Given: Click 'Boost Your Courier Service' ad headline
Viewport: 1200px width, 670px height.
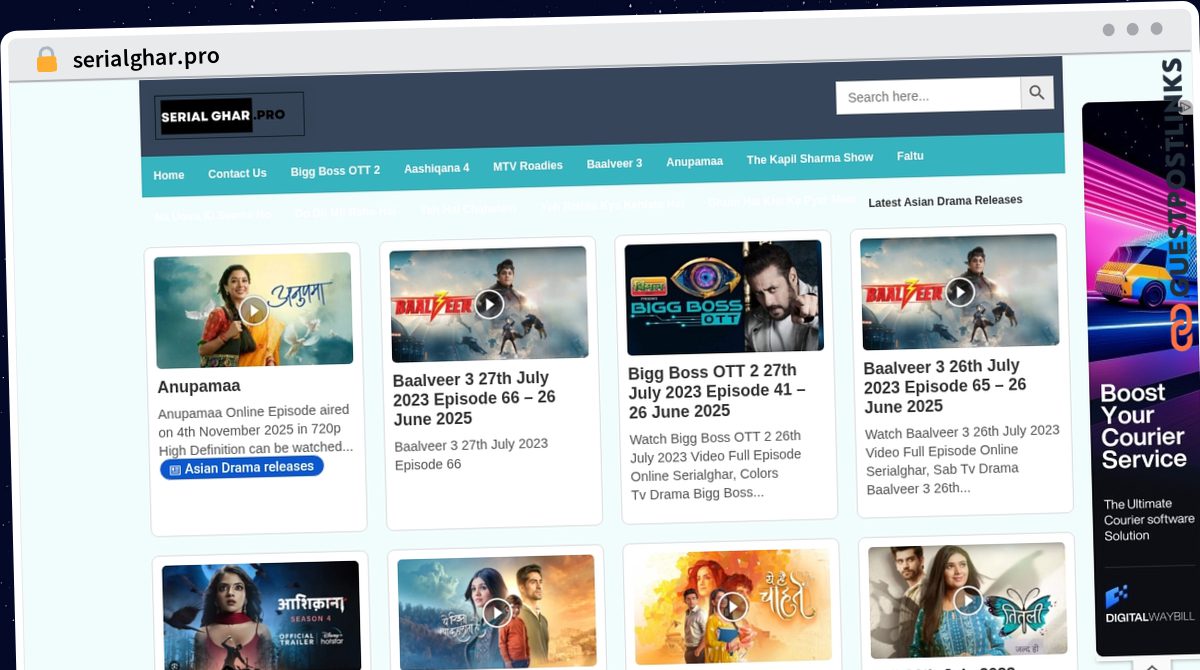Looking at the screenshot, I should click(1144, 426).
